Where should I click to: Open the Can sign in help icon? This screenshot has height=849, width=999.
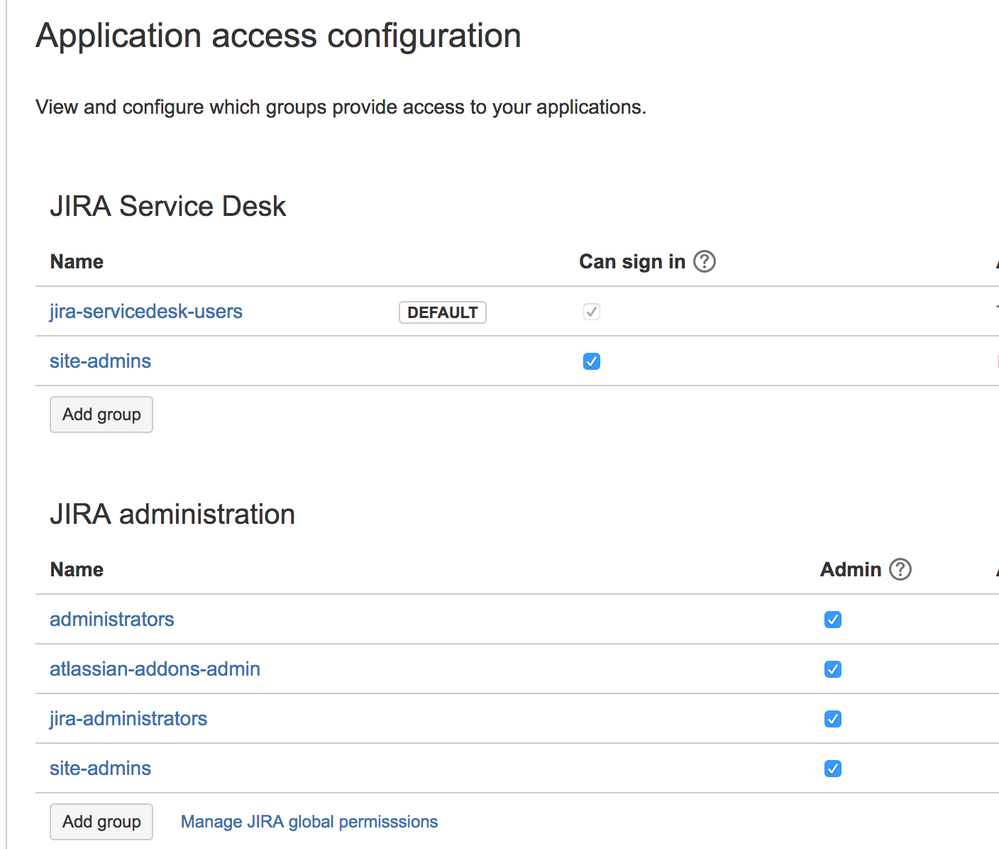pyautogui.click(x=704, y=261)
